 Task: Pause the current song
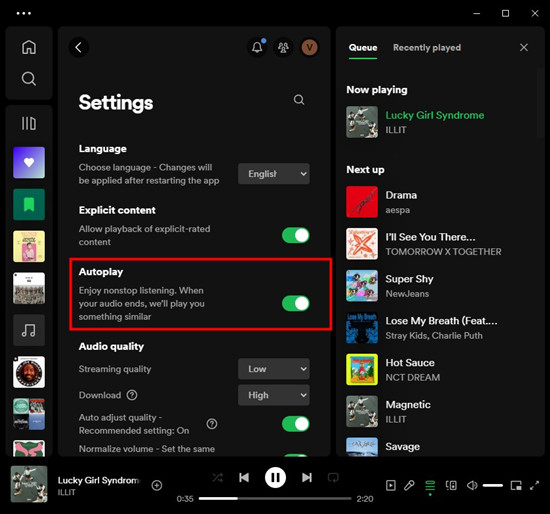tap(275, 478)
